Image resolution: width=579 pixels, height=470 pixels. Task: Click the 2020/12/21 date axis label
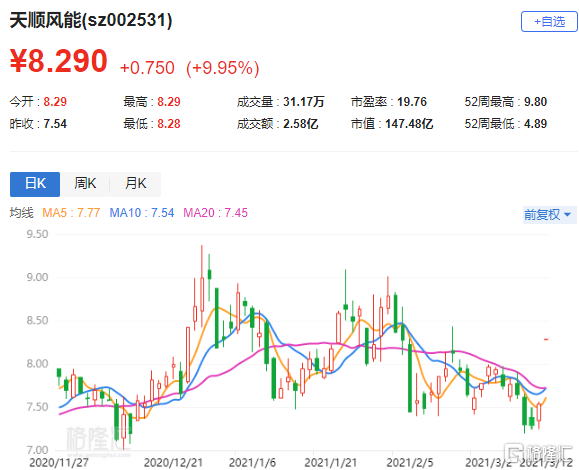point(173,462)
